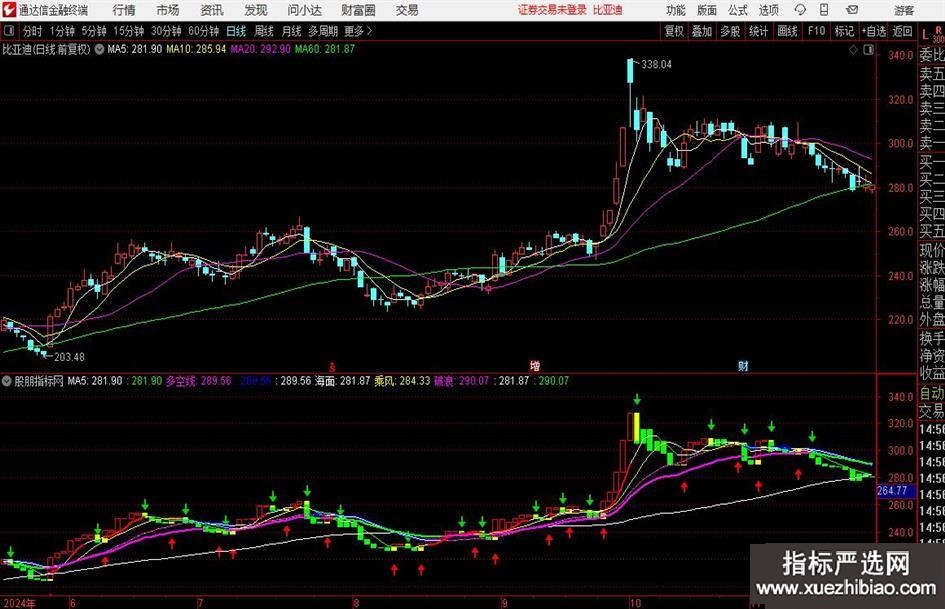Click the MA60: 281.87 label
945x609 pixels.
tap(325, 49)
